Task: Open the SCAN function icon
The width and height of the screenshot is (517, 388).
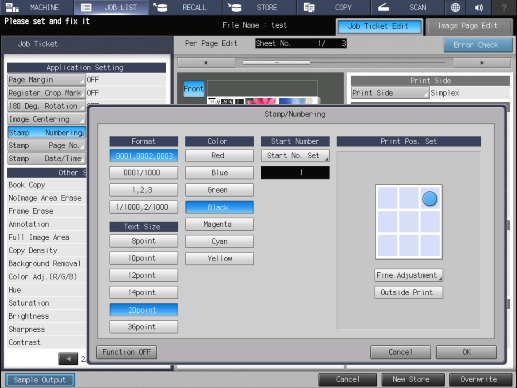Action: coord(383,7)
